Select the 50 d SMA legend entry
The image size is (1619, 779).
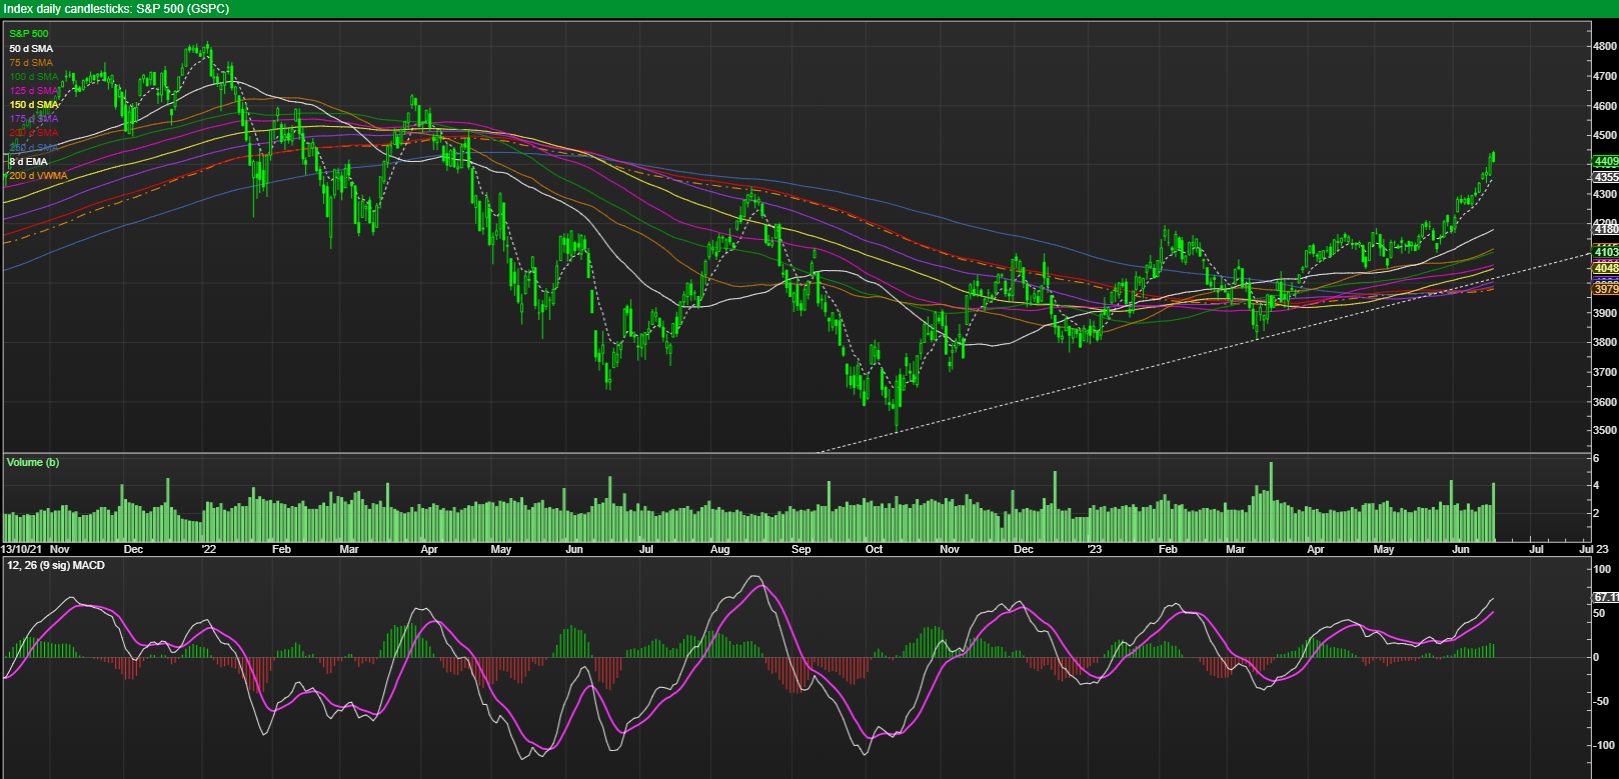click(x=31, y=48)
